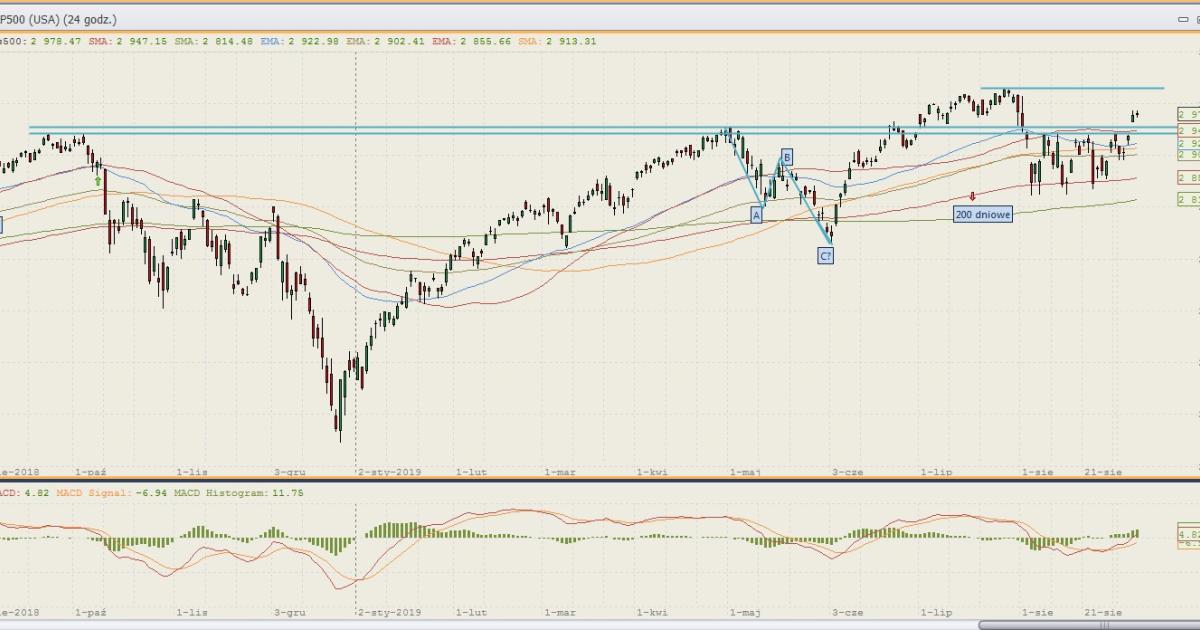1200x630 pixels.
Task: Select the 'C?' wave annotation label
Action: tap(826, 256)
